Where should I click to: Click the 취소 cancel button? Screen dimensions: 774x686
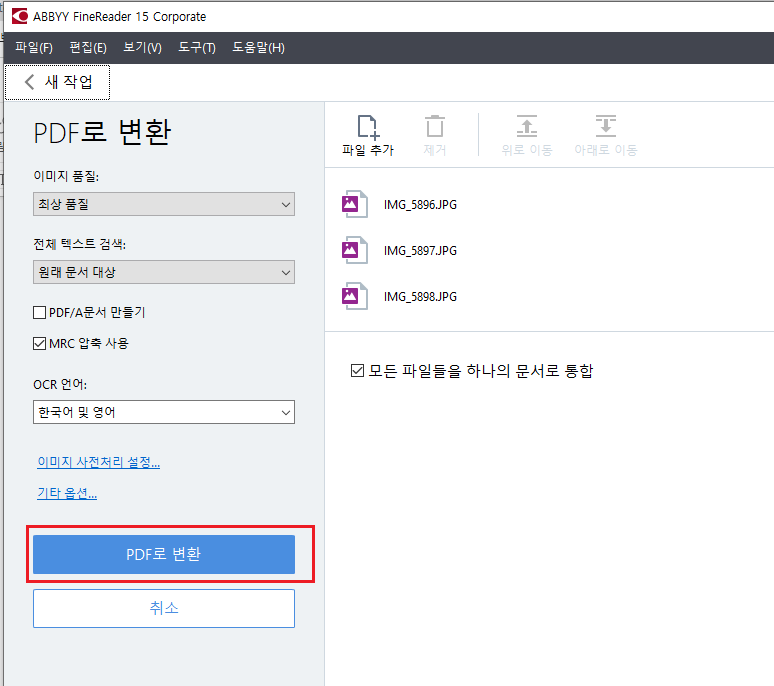164,608
